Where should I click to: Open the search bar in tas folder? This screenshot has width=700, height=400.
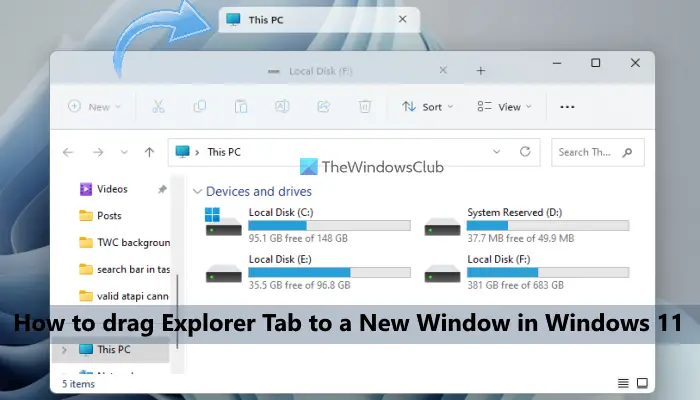click(x=124, y=269)
